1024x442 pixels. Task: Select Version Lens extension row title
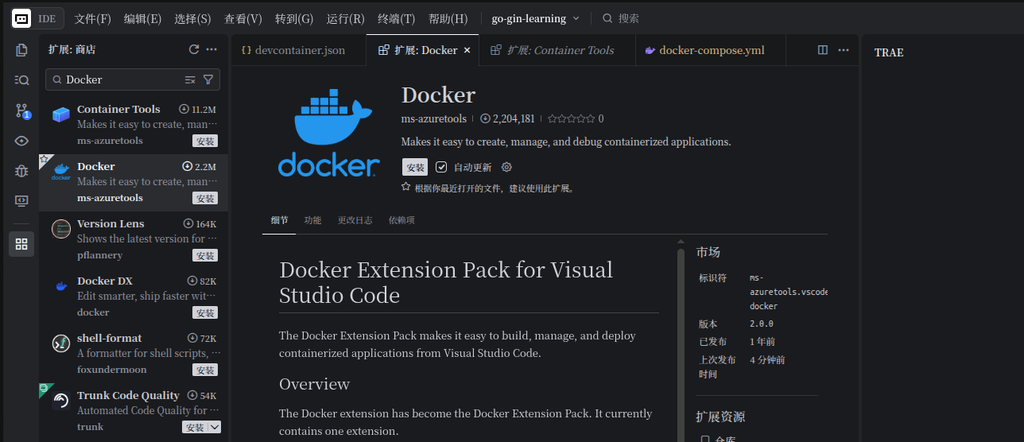pyautogui.click(x=110, y=223)
